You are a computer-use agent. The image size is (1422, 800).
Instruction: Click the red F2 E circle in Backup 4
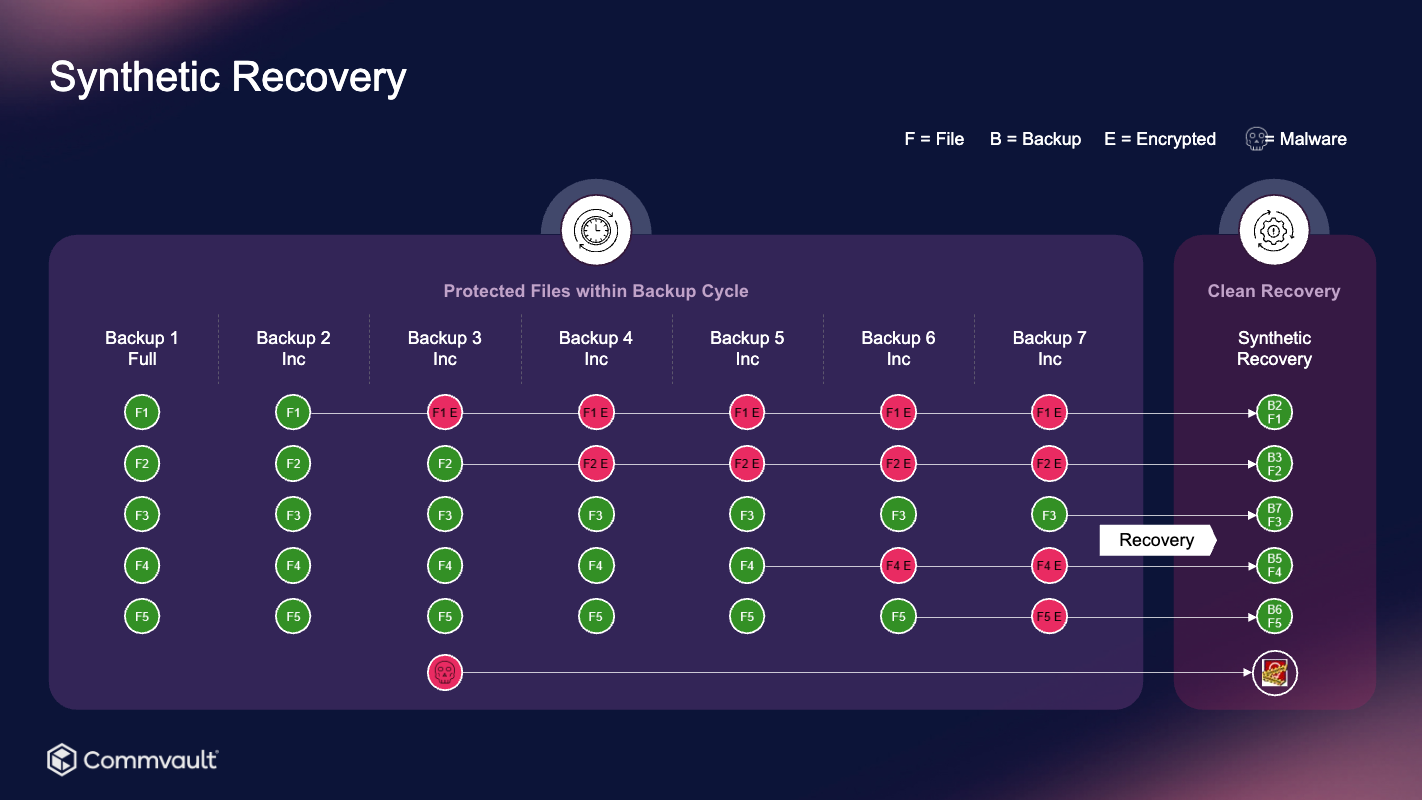[x=596, y=464]
